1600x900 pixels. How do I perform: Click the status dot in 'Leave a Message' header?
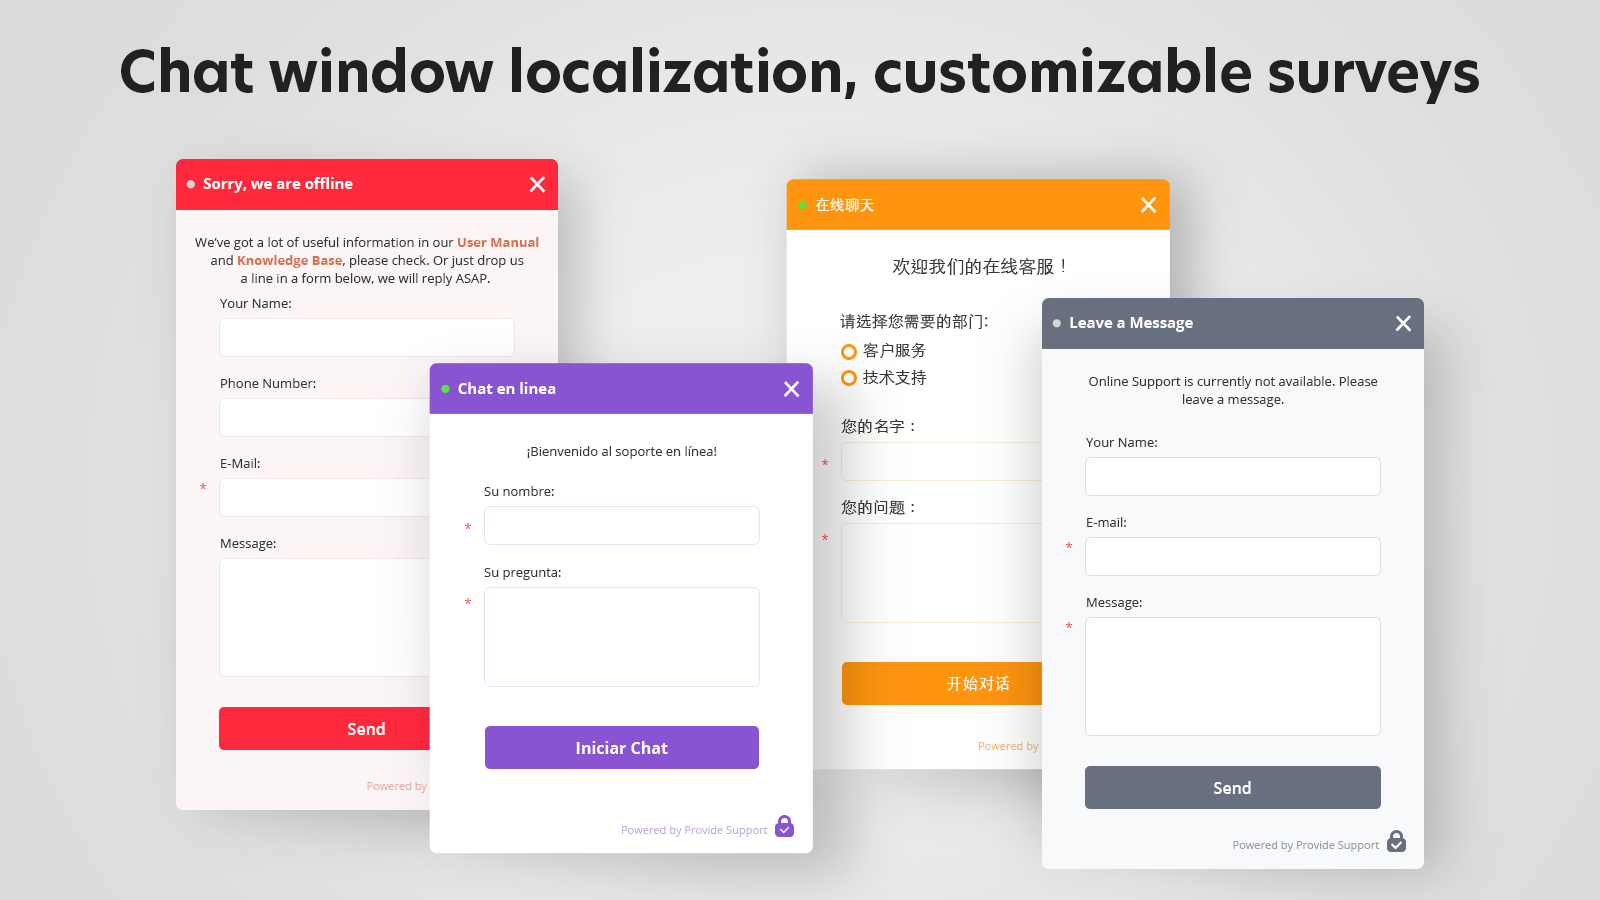tap(1057, 323)
